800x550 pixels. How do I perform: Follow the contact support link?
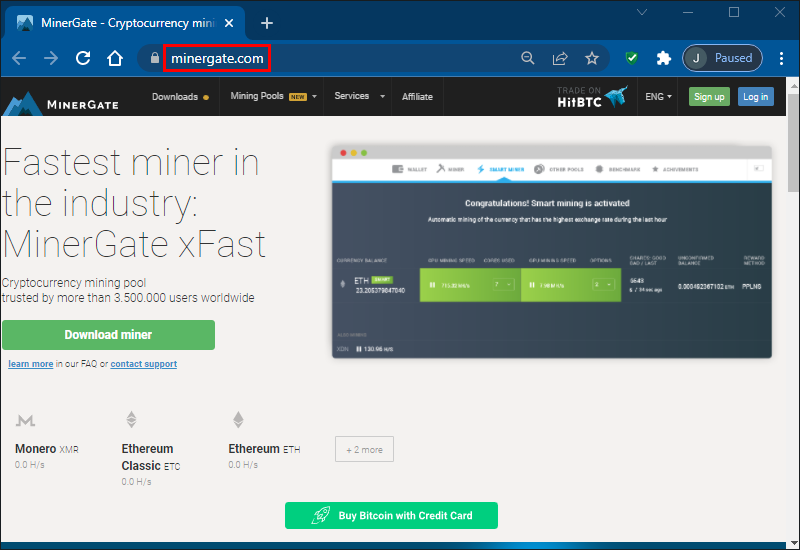[x=143, y=364]
